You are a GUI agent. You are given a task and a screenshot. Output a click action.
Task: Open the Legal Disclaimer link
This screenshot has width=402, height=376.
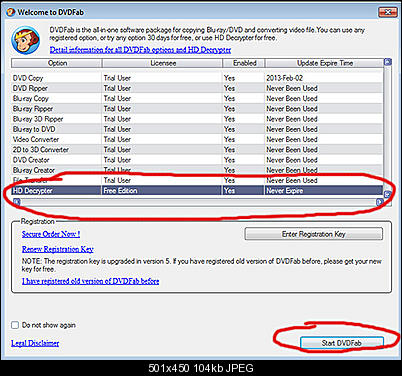point(35,343)
